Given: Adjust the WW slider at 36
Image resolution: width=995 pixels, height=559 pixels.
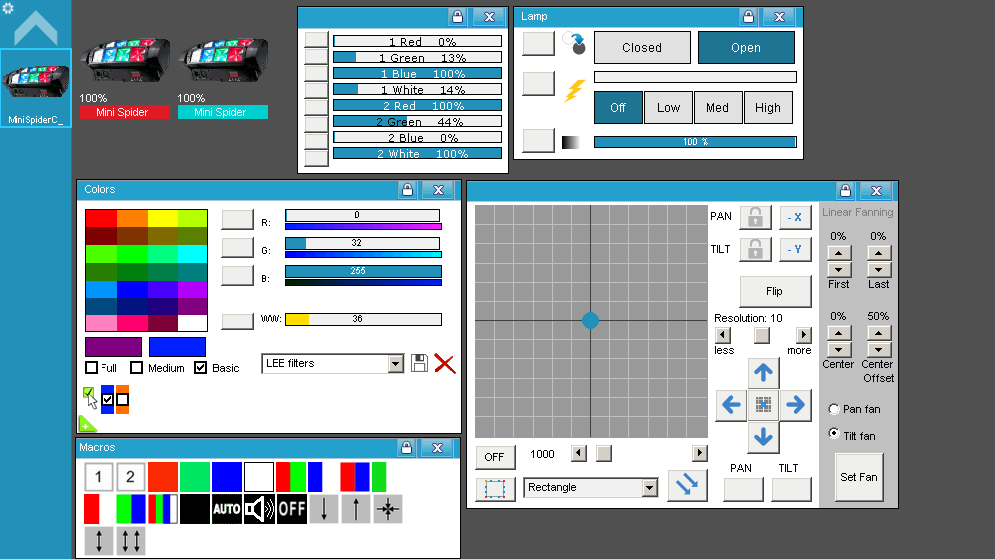Looking at the screenshot, I should [x=363, y=319].
